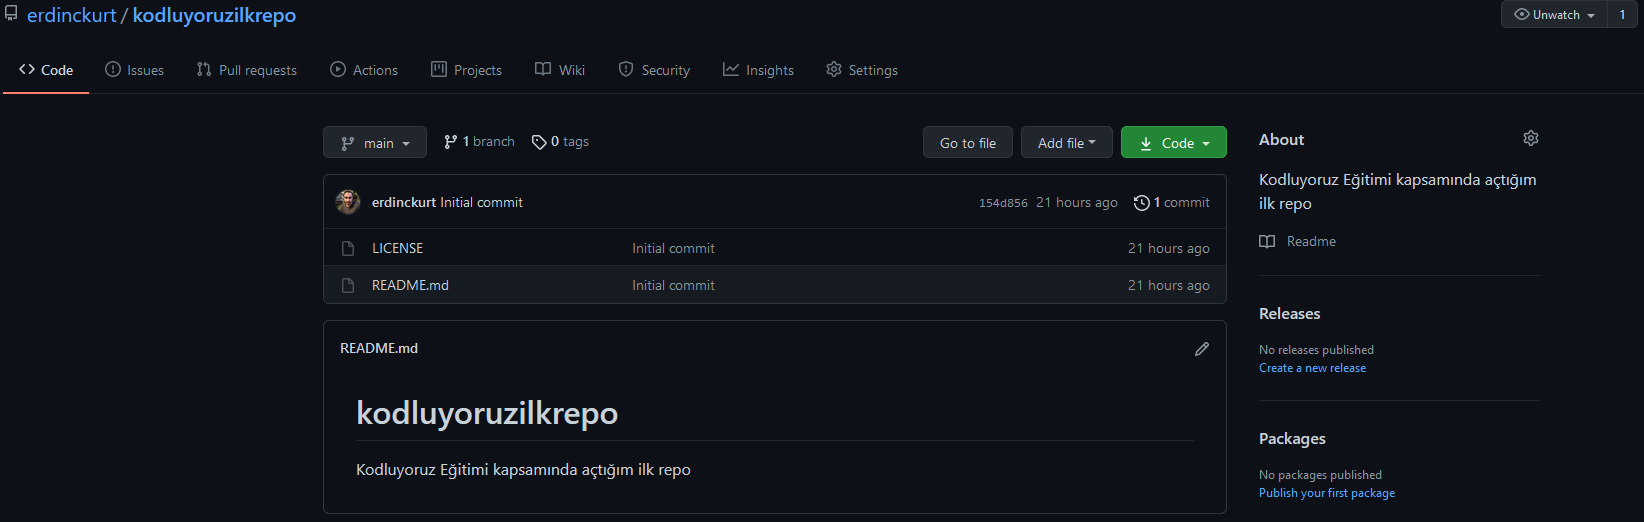Click 21 hours ago in README.md row
Image resolution: width=1644 pixels, height=522 pixels.
(x=1169, y=285)
